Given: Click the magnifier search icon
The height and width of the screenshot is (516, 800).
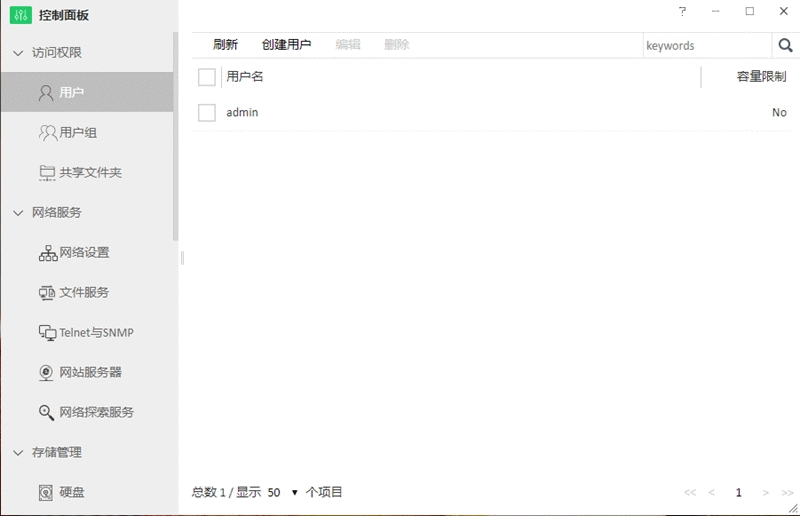Looking at the screenshot, I should pos(785,45).
